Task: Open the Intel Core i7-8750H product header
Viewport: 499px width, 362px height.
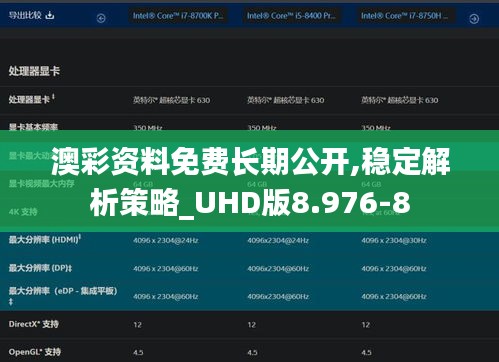Action: (406, 16)
